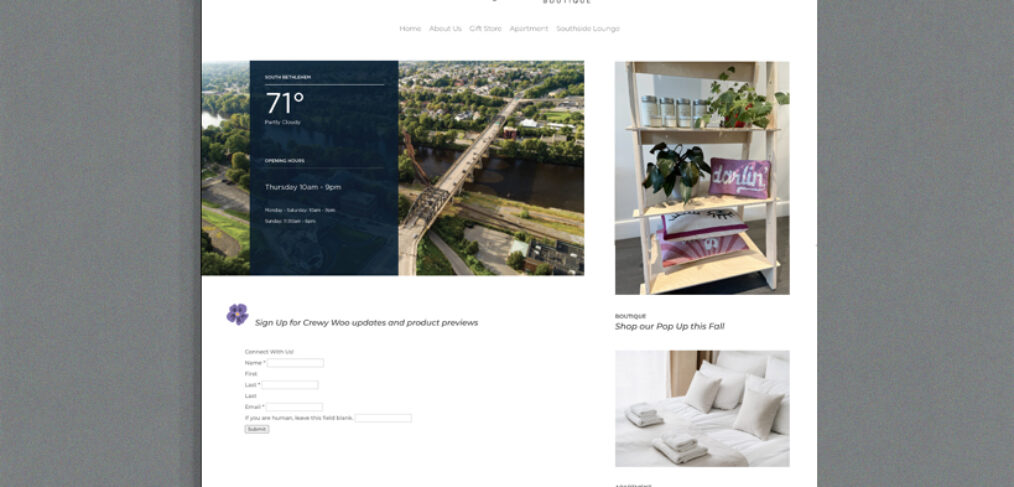Click into the Email input field

pos(294,407)
